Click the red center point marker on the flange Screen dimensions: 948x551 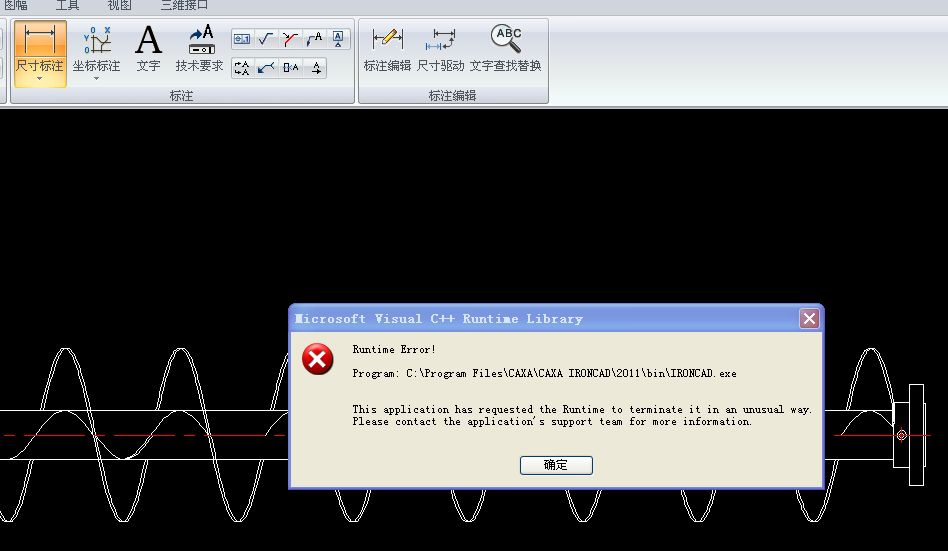[901, 435]
